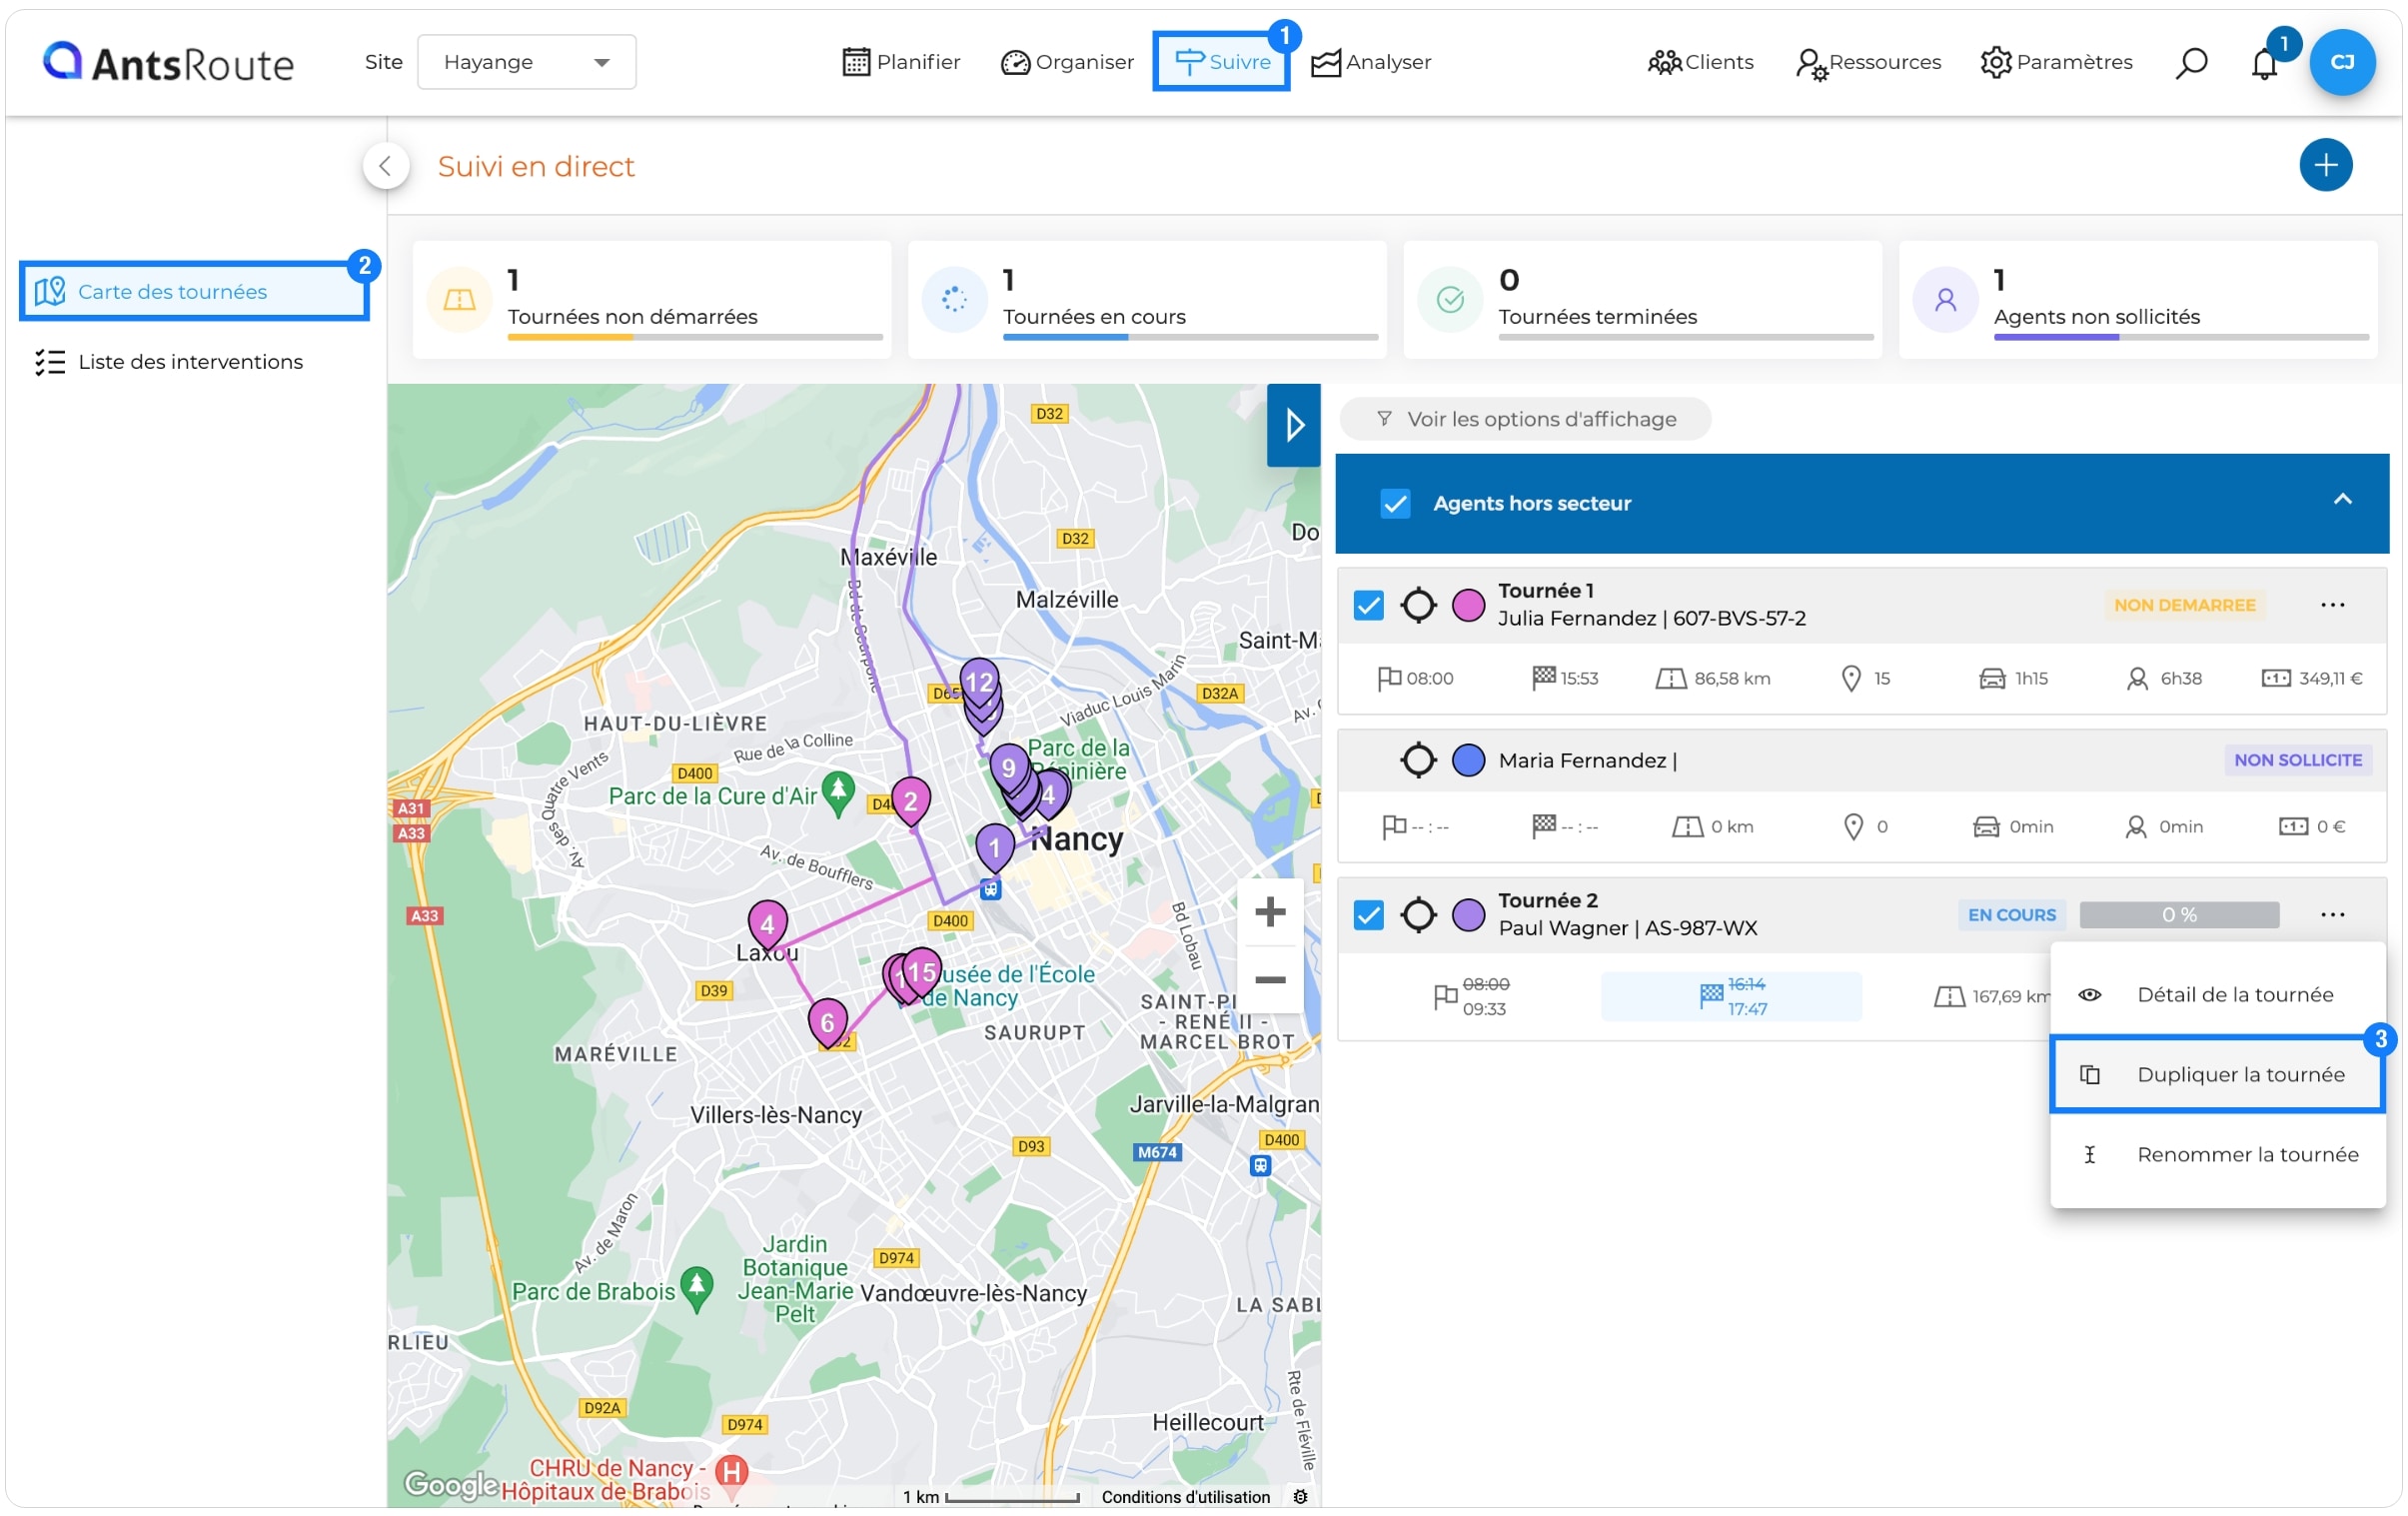Toggle Agents hors secteur checkbox
This screenshot has height=1516, width=2408.
tap(1395, 503)
